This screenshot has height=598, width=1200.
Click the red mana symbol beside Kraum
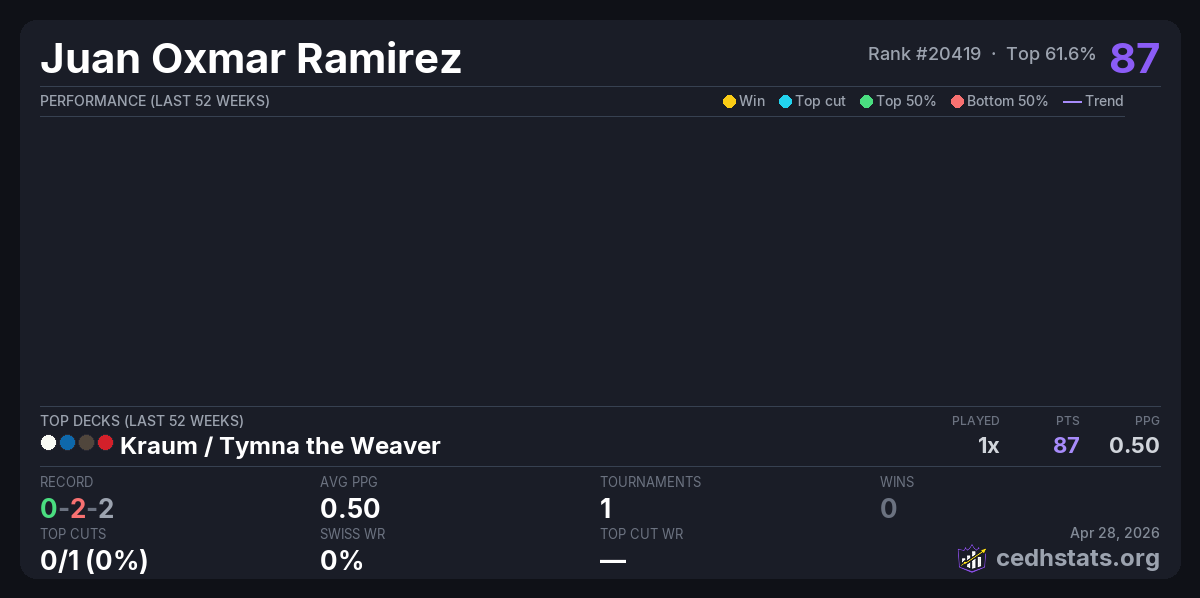pos(105,442)
